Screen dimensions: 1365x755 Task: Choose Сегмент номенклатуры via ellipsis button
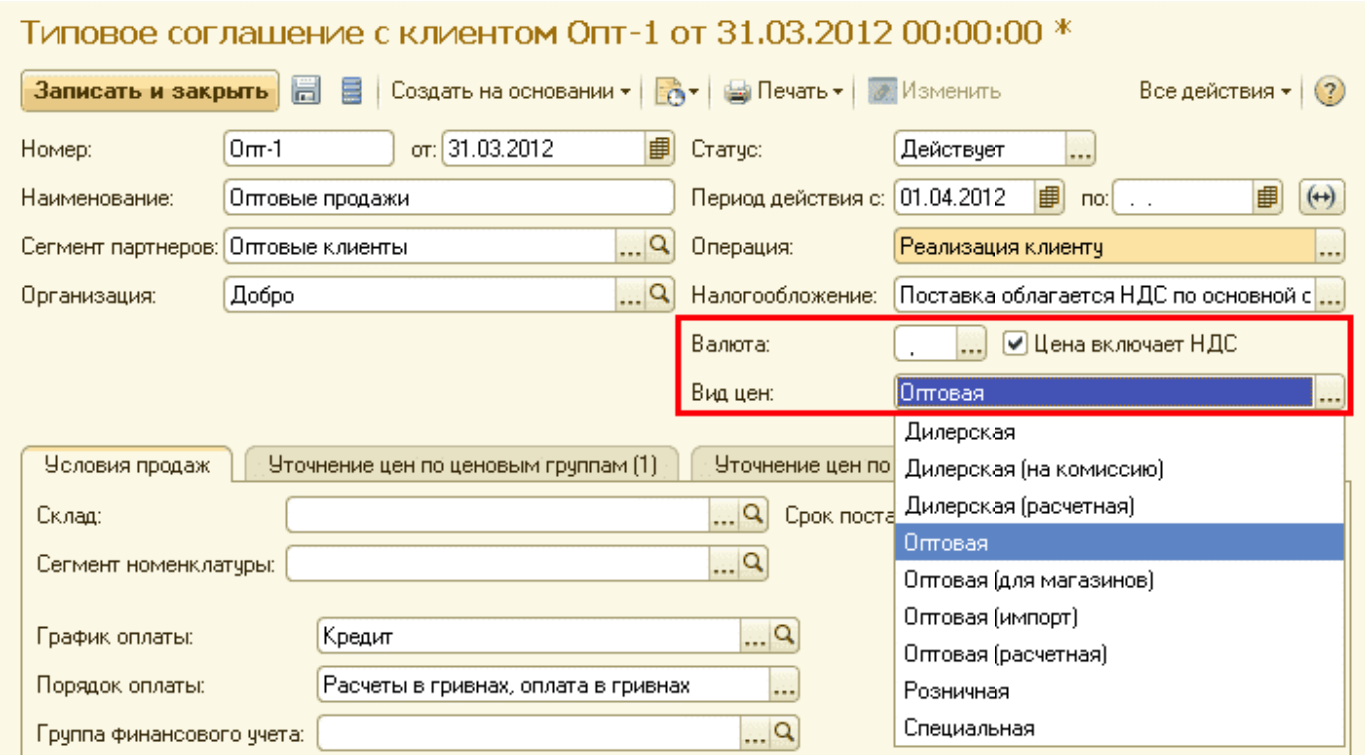(x=724, y=564)
